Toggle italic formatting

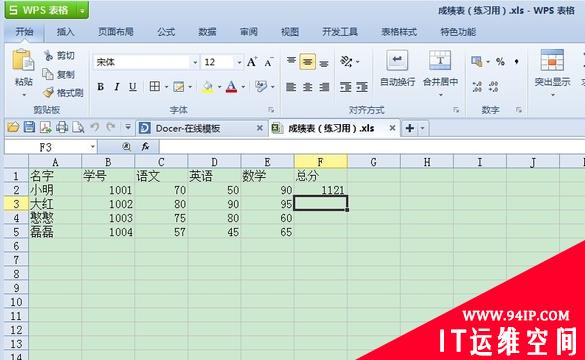(117, 87)
